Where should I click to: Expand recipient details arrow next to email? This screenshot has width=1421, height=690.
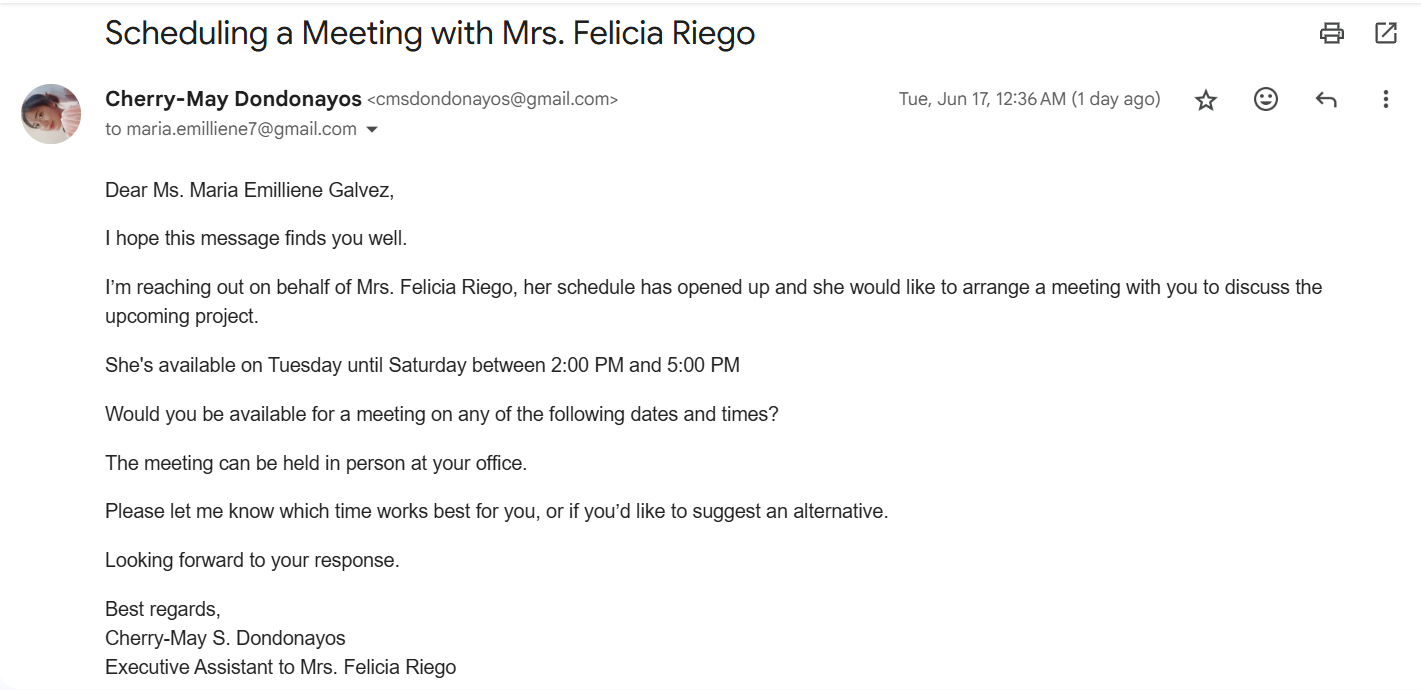(x=372, y=130)
